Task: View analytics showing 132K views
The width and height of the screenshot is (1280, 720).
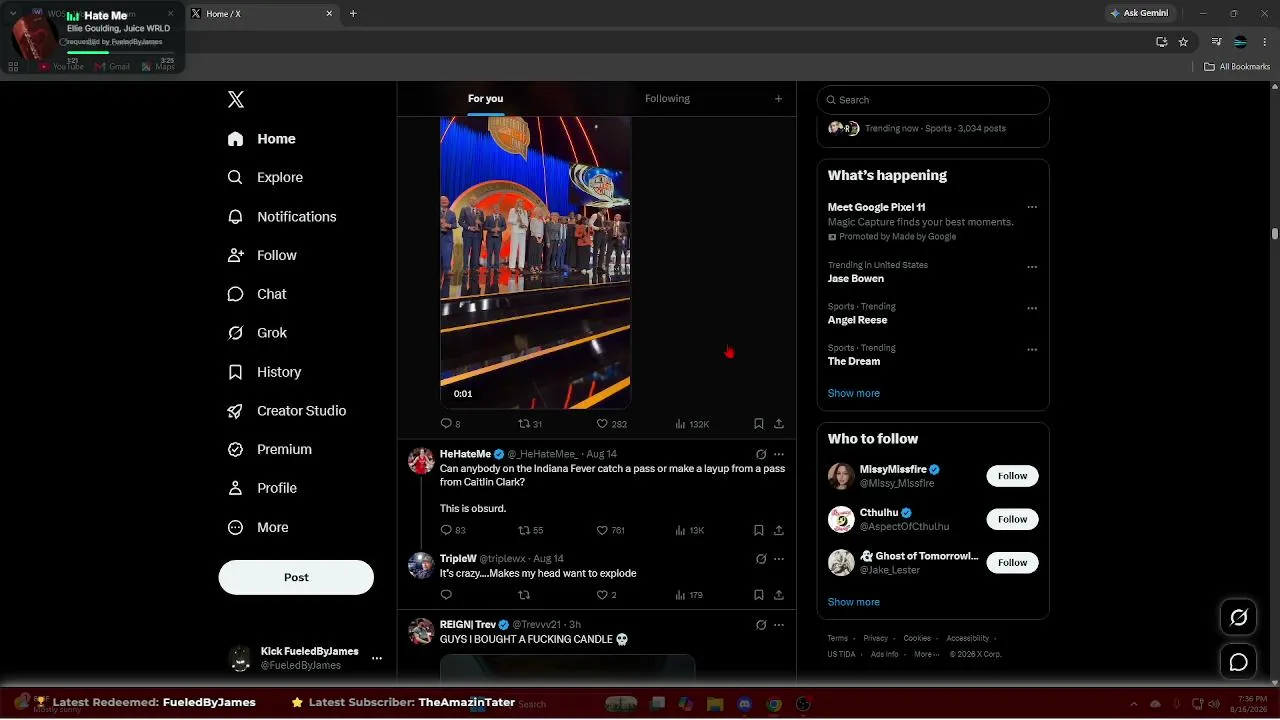Action: (691, 424)
